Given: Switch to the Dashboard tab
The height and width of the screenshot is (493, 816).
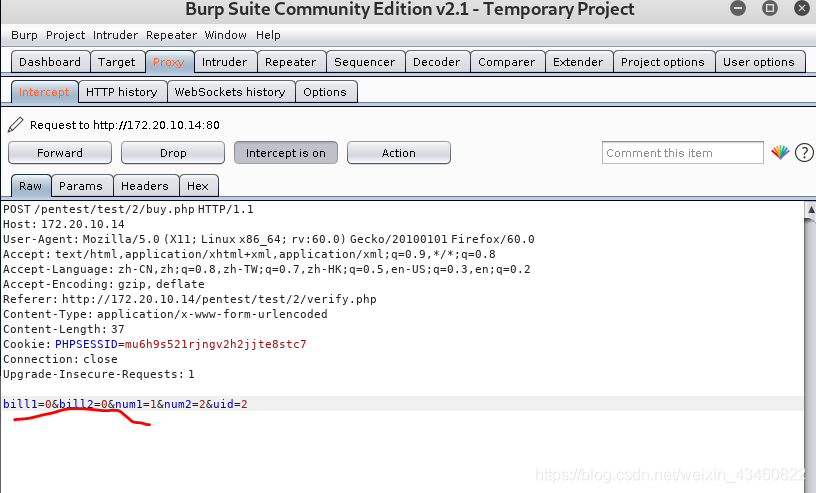Looking at the screenshot, I should [x=50, y=62].
